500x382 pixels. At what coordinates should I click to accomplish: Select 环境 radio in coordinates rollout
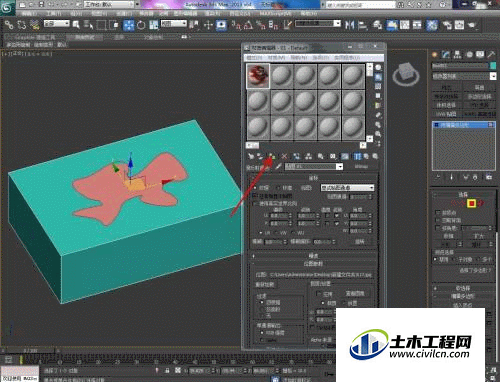pyautogui.click(x=278, y=188)
